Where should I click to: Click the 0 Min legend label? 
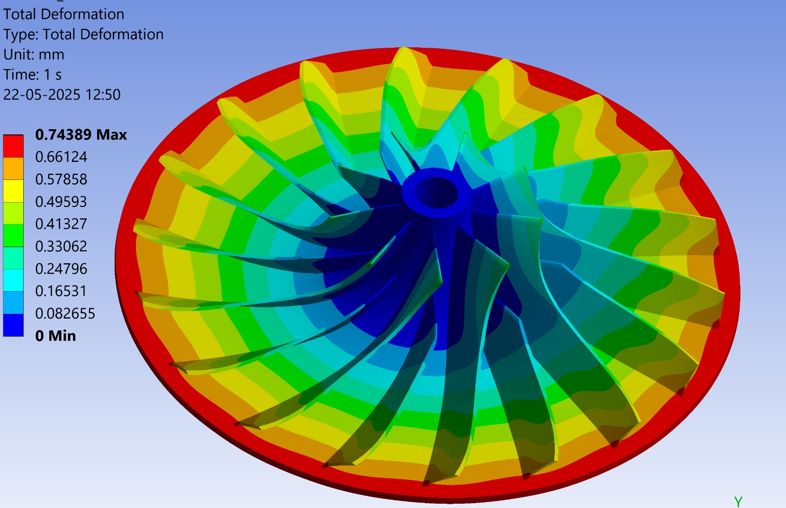(55, 336)
